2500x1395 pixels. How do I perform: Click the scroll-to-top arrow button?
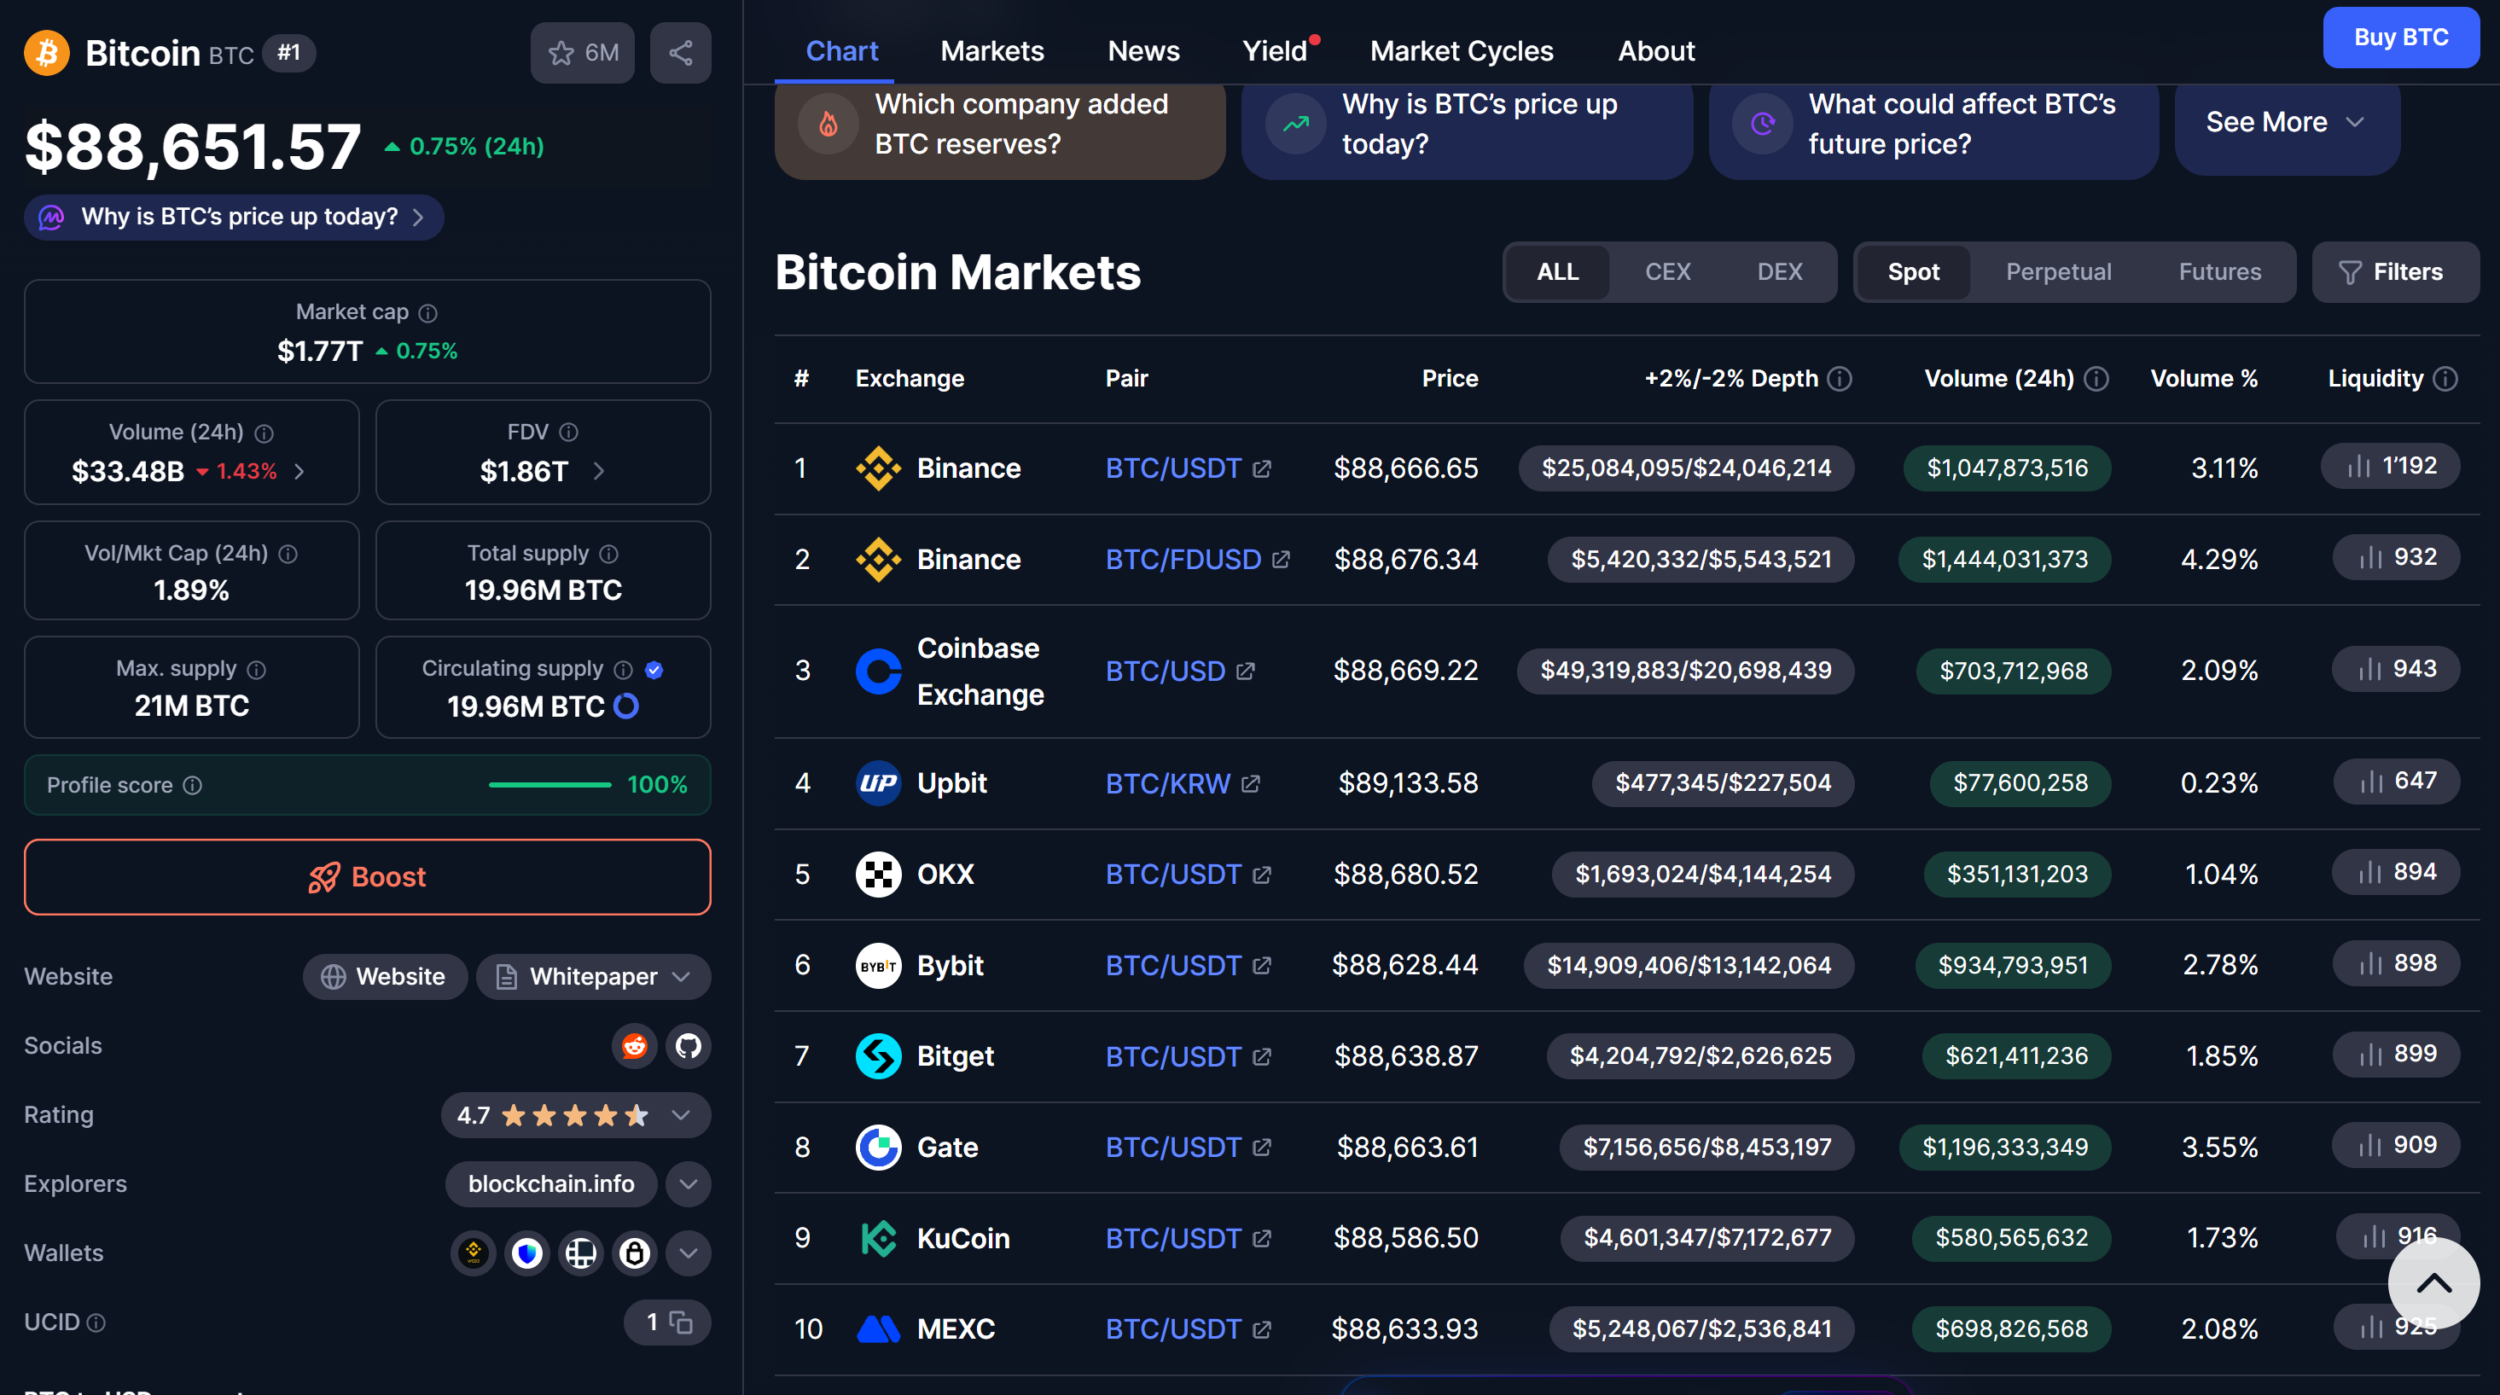point(2433,1283)
